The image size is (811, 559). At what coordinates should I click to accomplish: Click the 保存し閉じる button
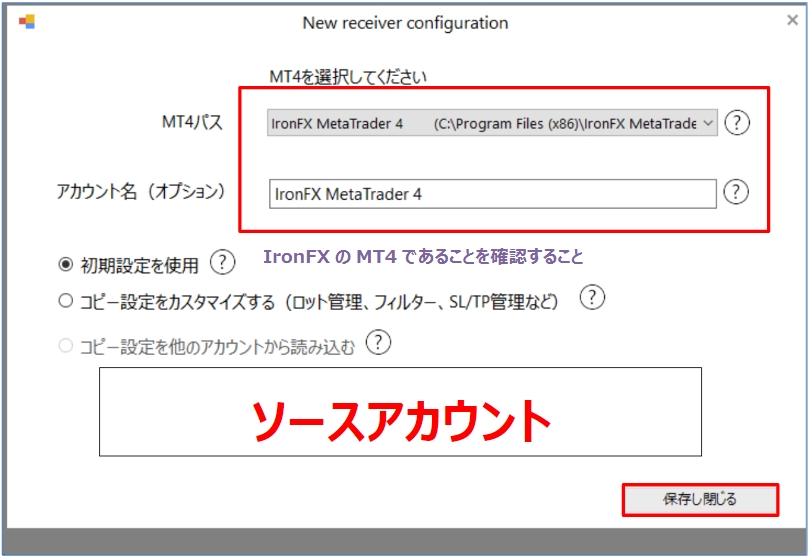(700, 500)
